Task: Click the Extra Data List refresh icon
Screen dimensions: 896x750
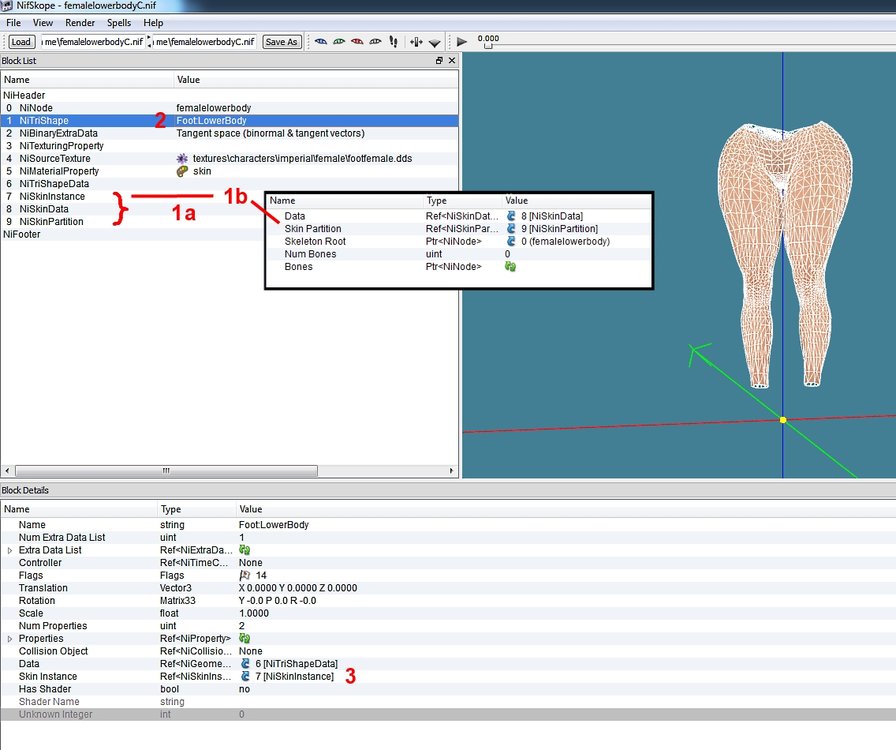Action: click(x=245, y=550)
